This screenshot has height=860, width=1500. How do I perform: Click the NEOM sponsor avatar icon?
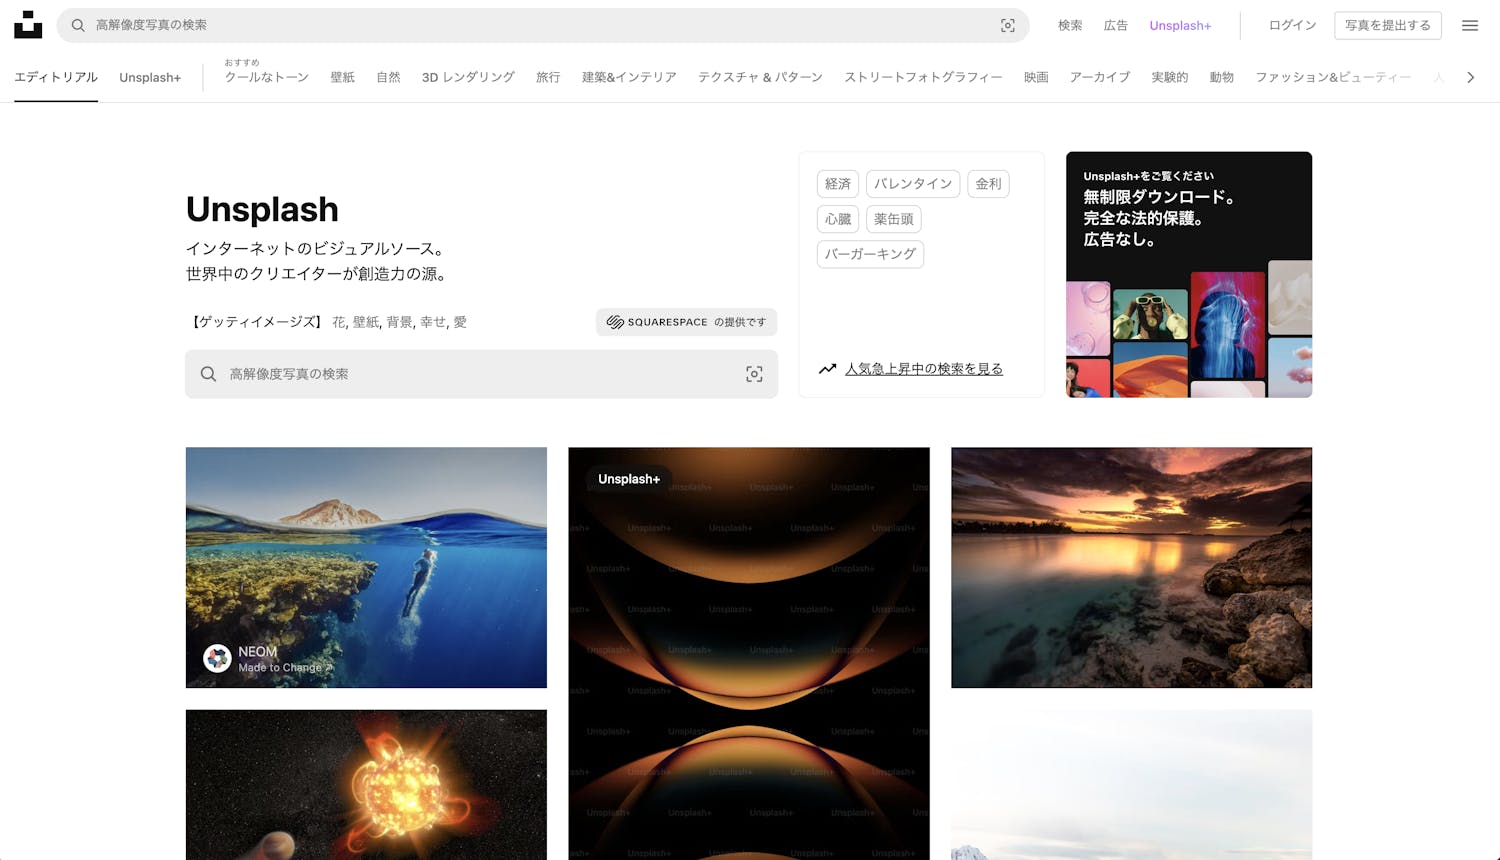217,658
